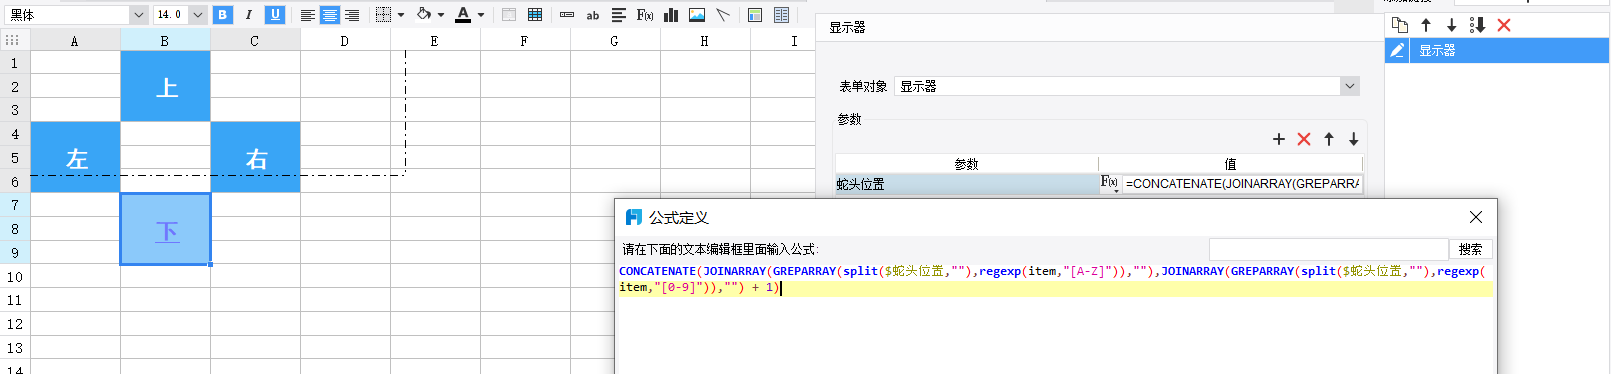1611x374 pixels.
Task: Click formula search input field
Action: pyautogui.click(x=1328, y=249)
